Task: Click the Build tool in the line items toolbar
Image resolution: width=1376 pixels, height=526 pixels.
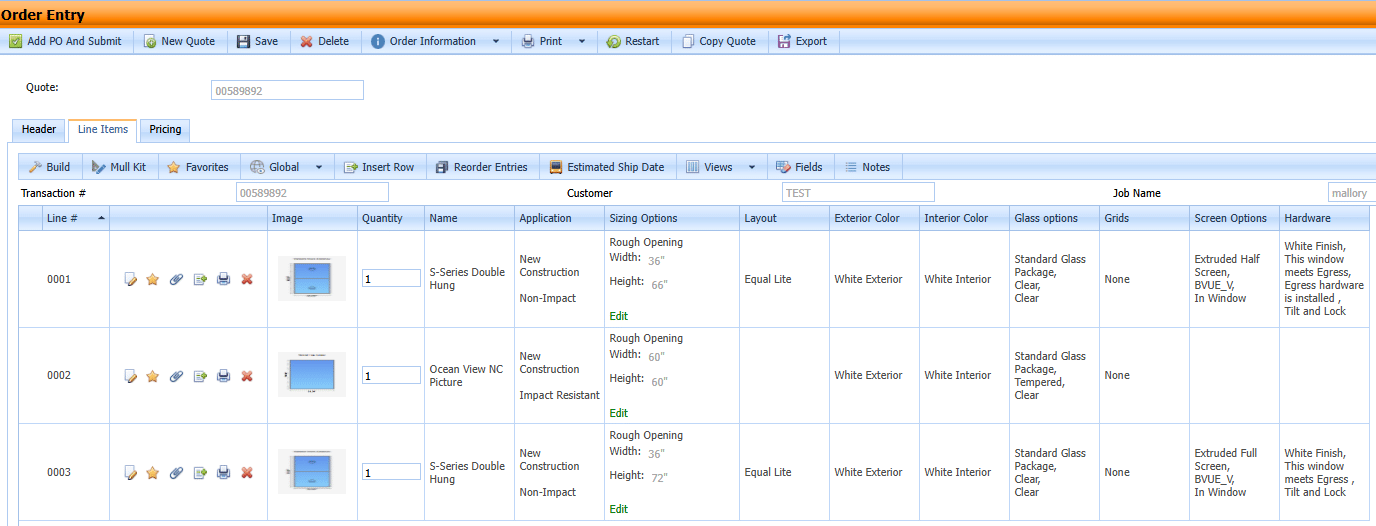Action: click(x=49, y=167)
